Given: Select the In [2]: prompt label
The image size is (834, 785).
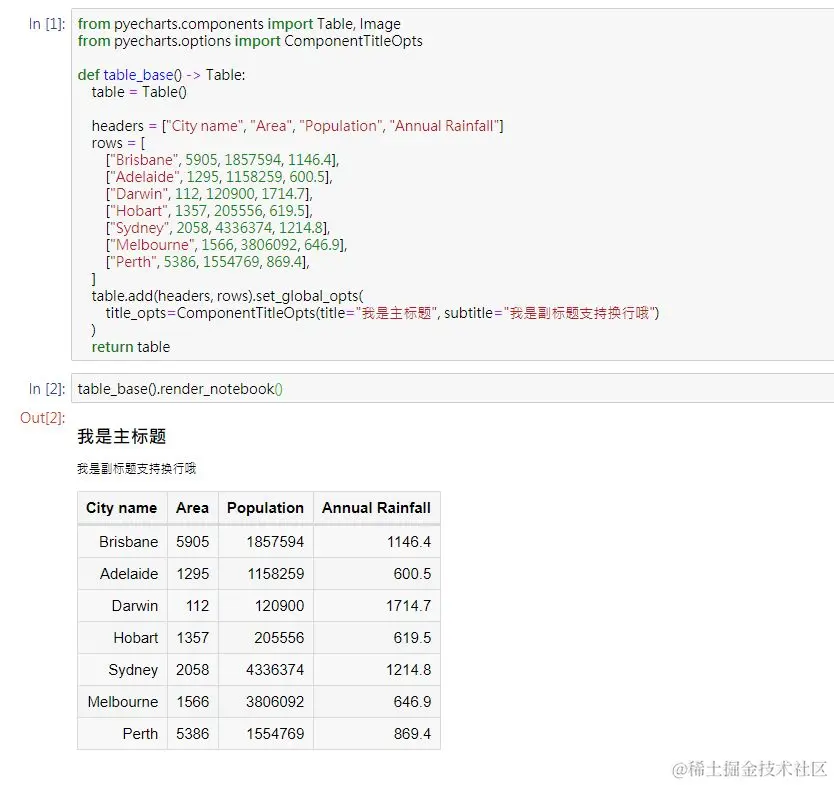Looking at the screenshot, I should pyautogui.click(x=47, y=389).
